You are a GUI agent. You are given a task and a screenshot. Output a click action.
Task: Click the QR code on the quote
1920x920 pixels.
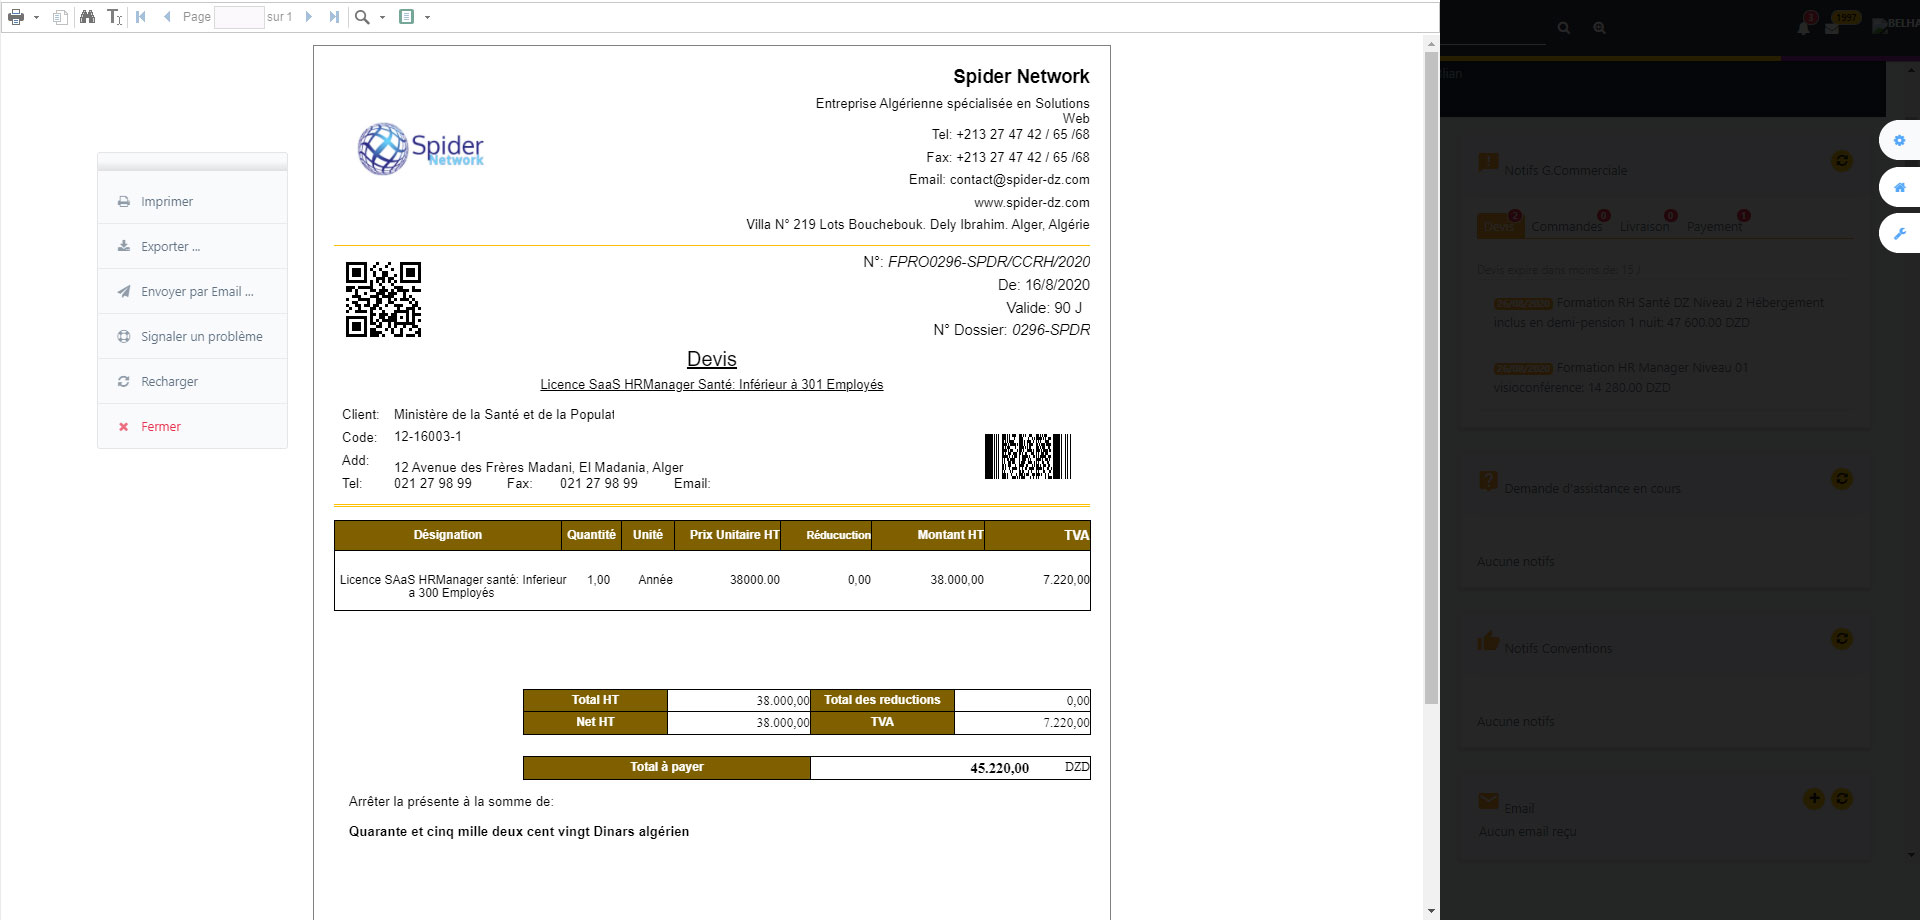(383, 299)
